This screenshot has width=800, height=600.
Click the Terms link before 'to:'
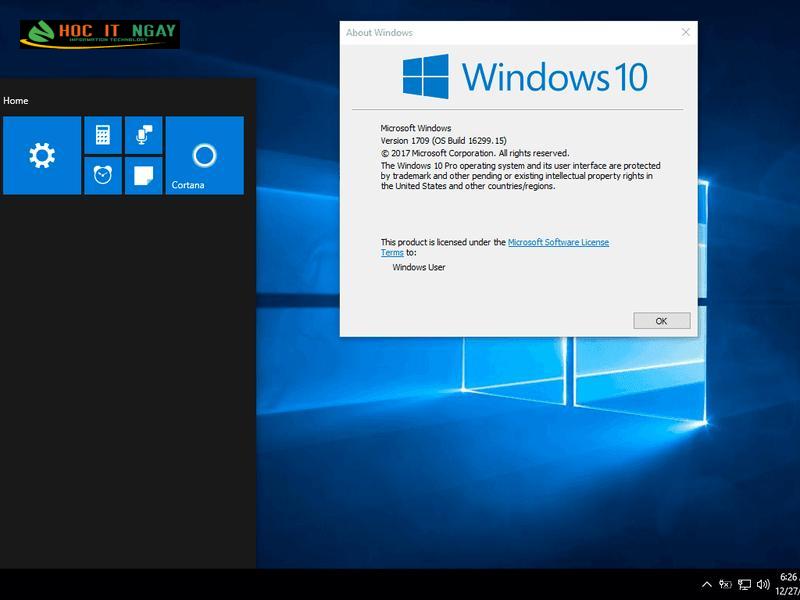(392, 253)
